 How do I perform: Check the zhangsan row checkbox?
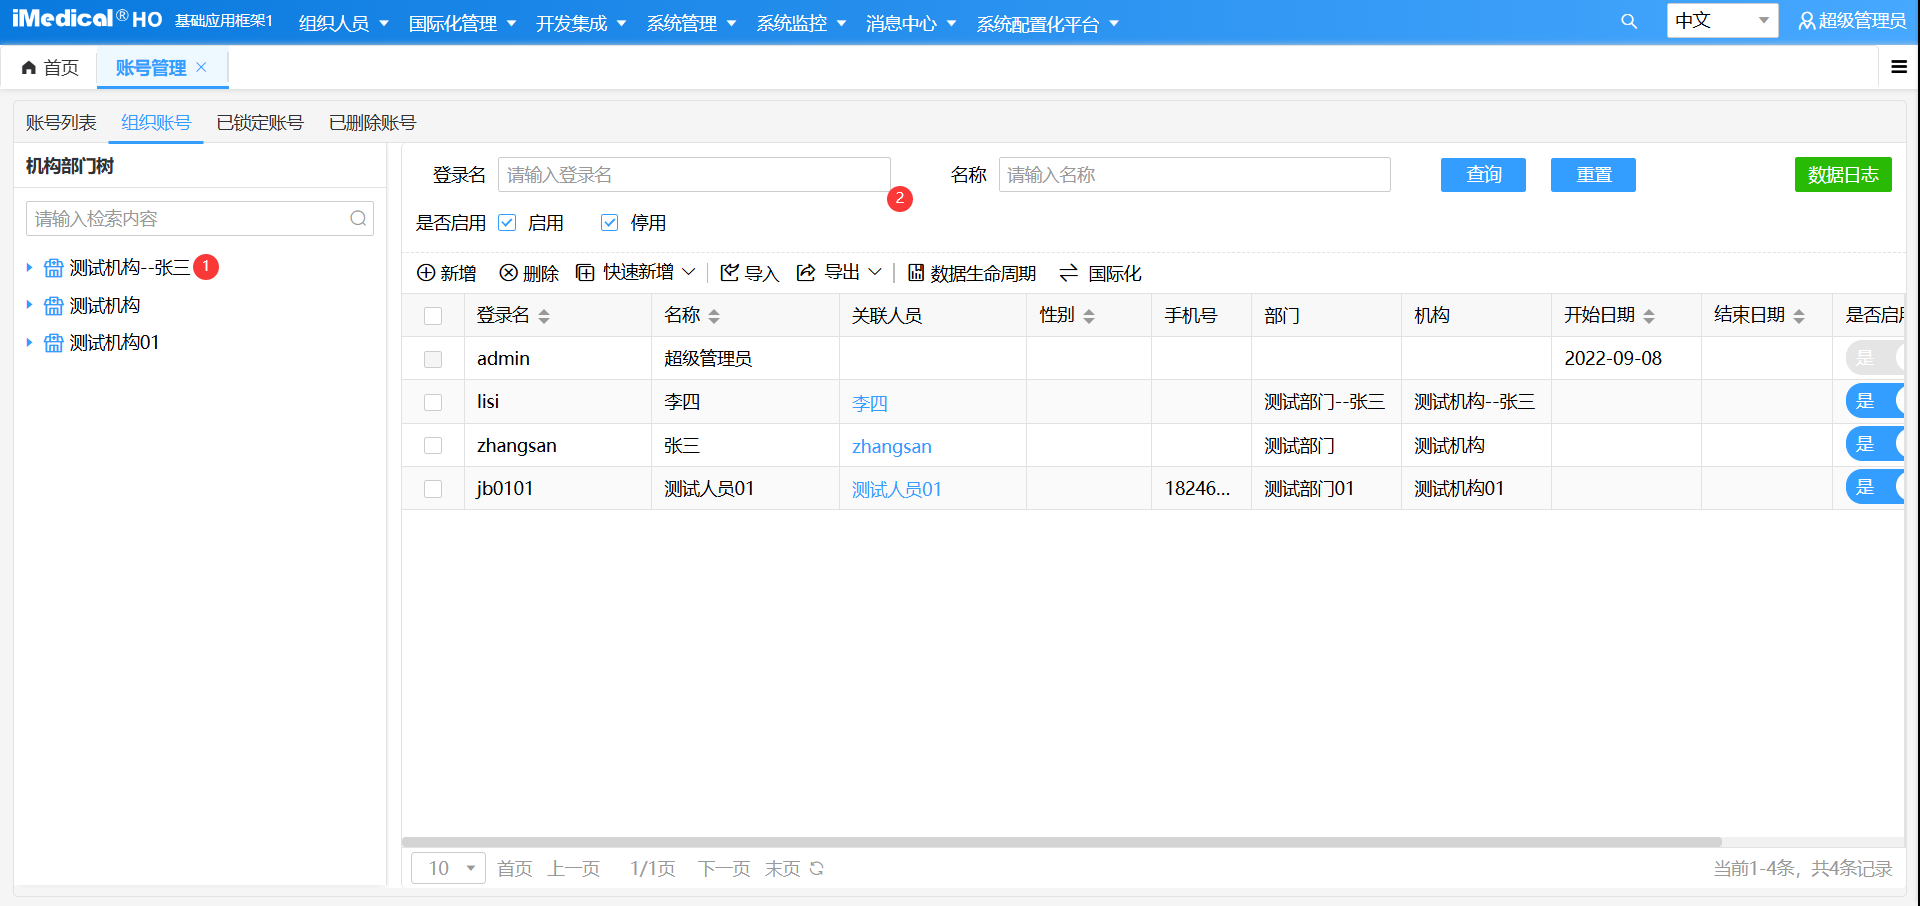433,445
